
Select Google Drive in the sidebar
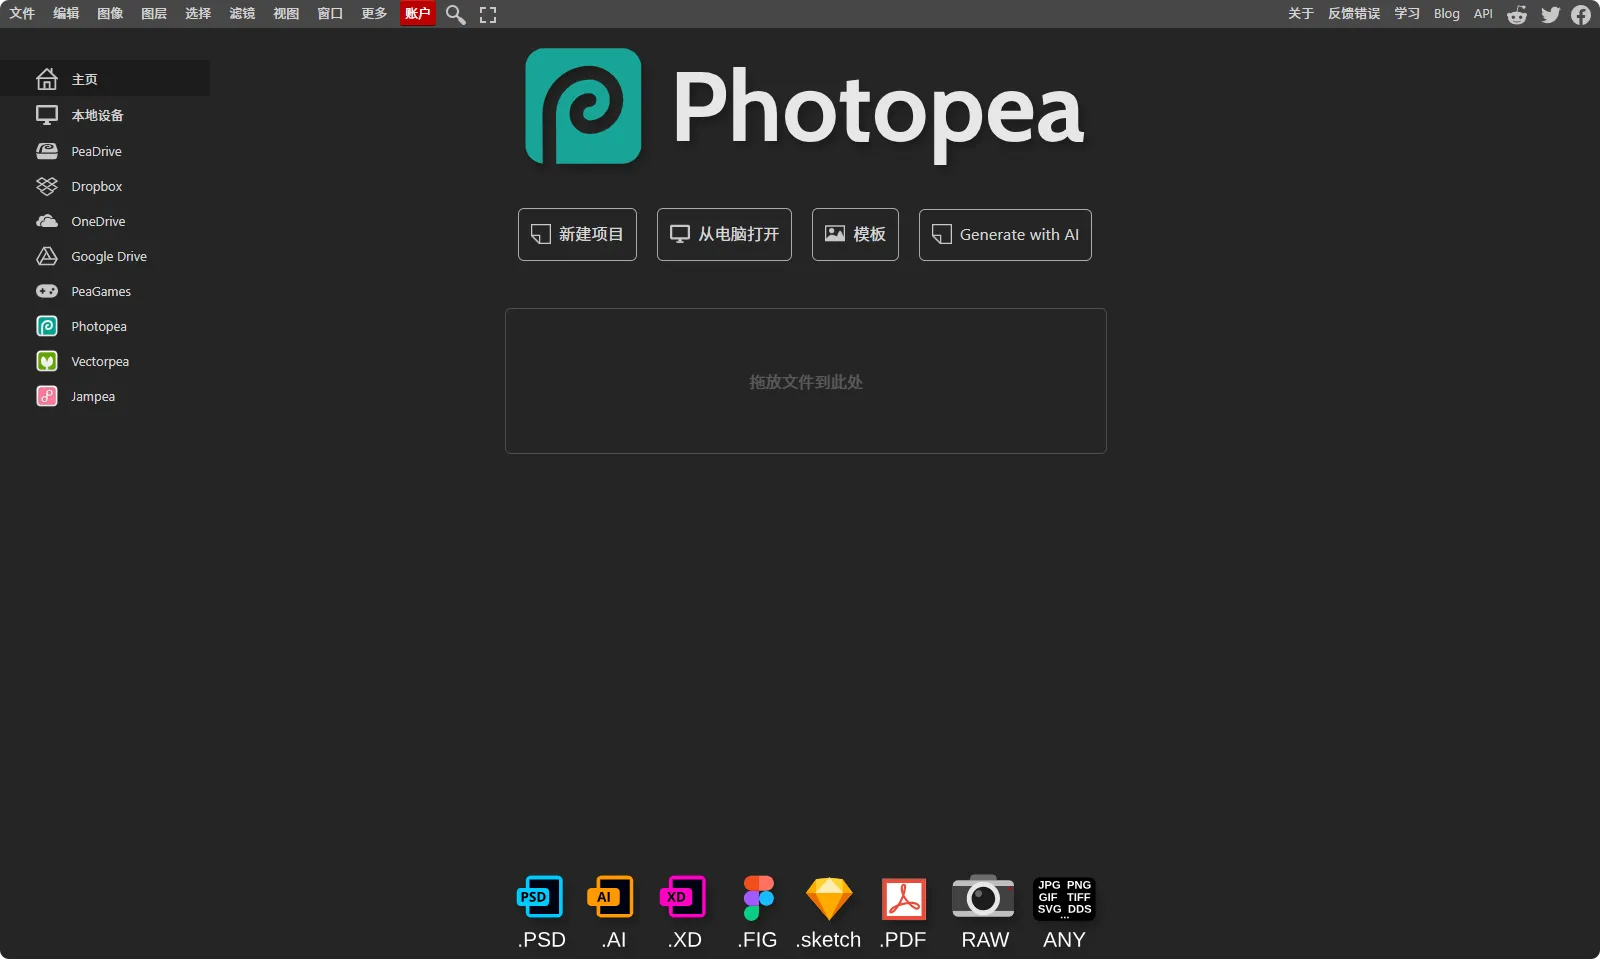pyautogui.click(x=108, y=257)
